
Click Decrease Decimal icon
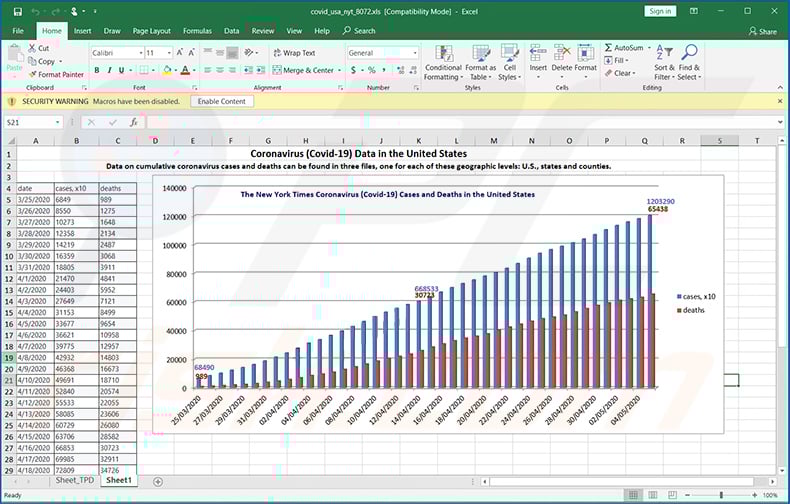tap(413, 70)
